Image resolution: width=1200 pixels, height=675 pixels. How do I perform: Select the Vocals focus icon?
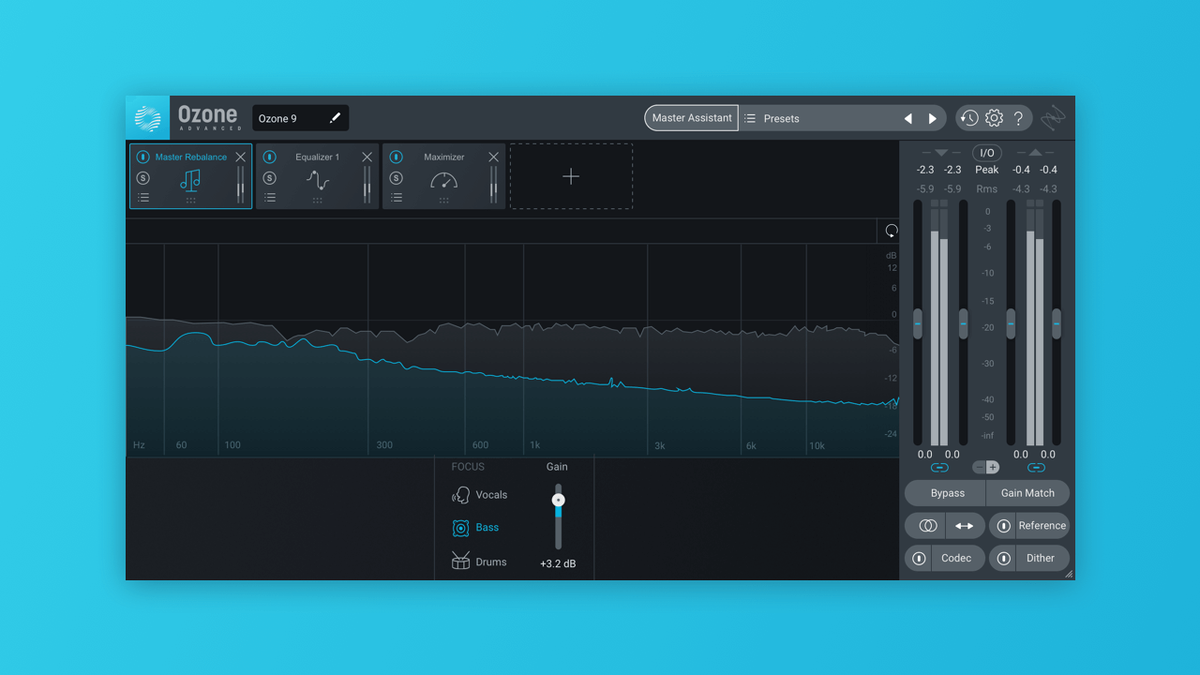point(462,494)
